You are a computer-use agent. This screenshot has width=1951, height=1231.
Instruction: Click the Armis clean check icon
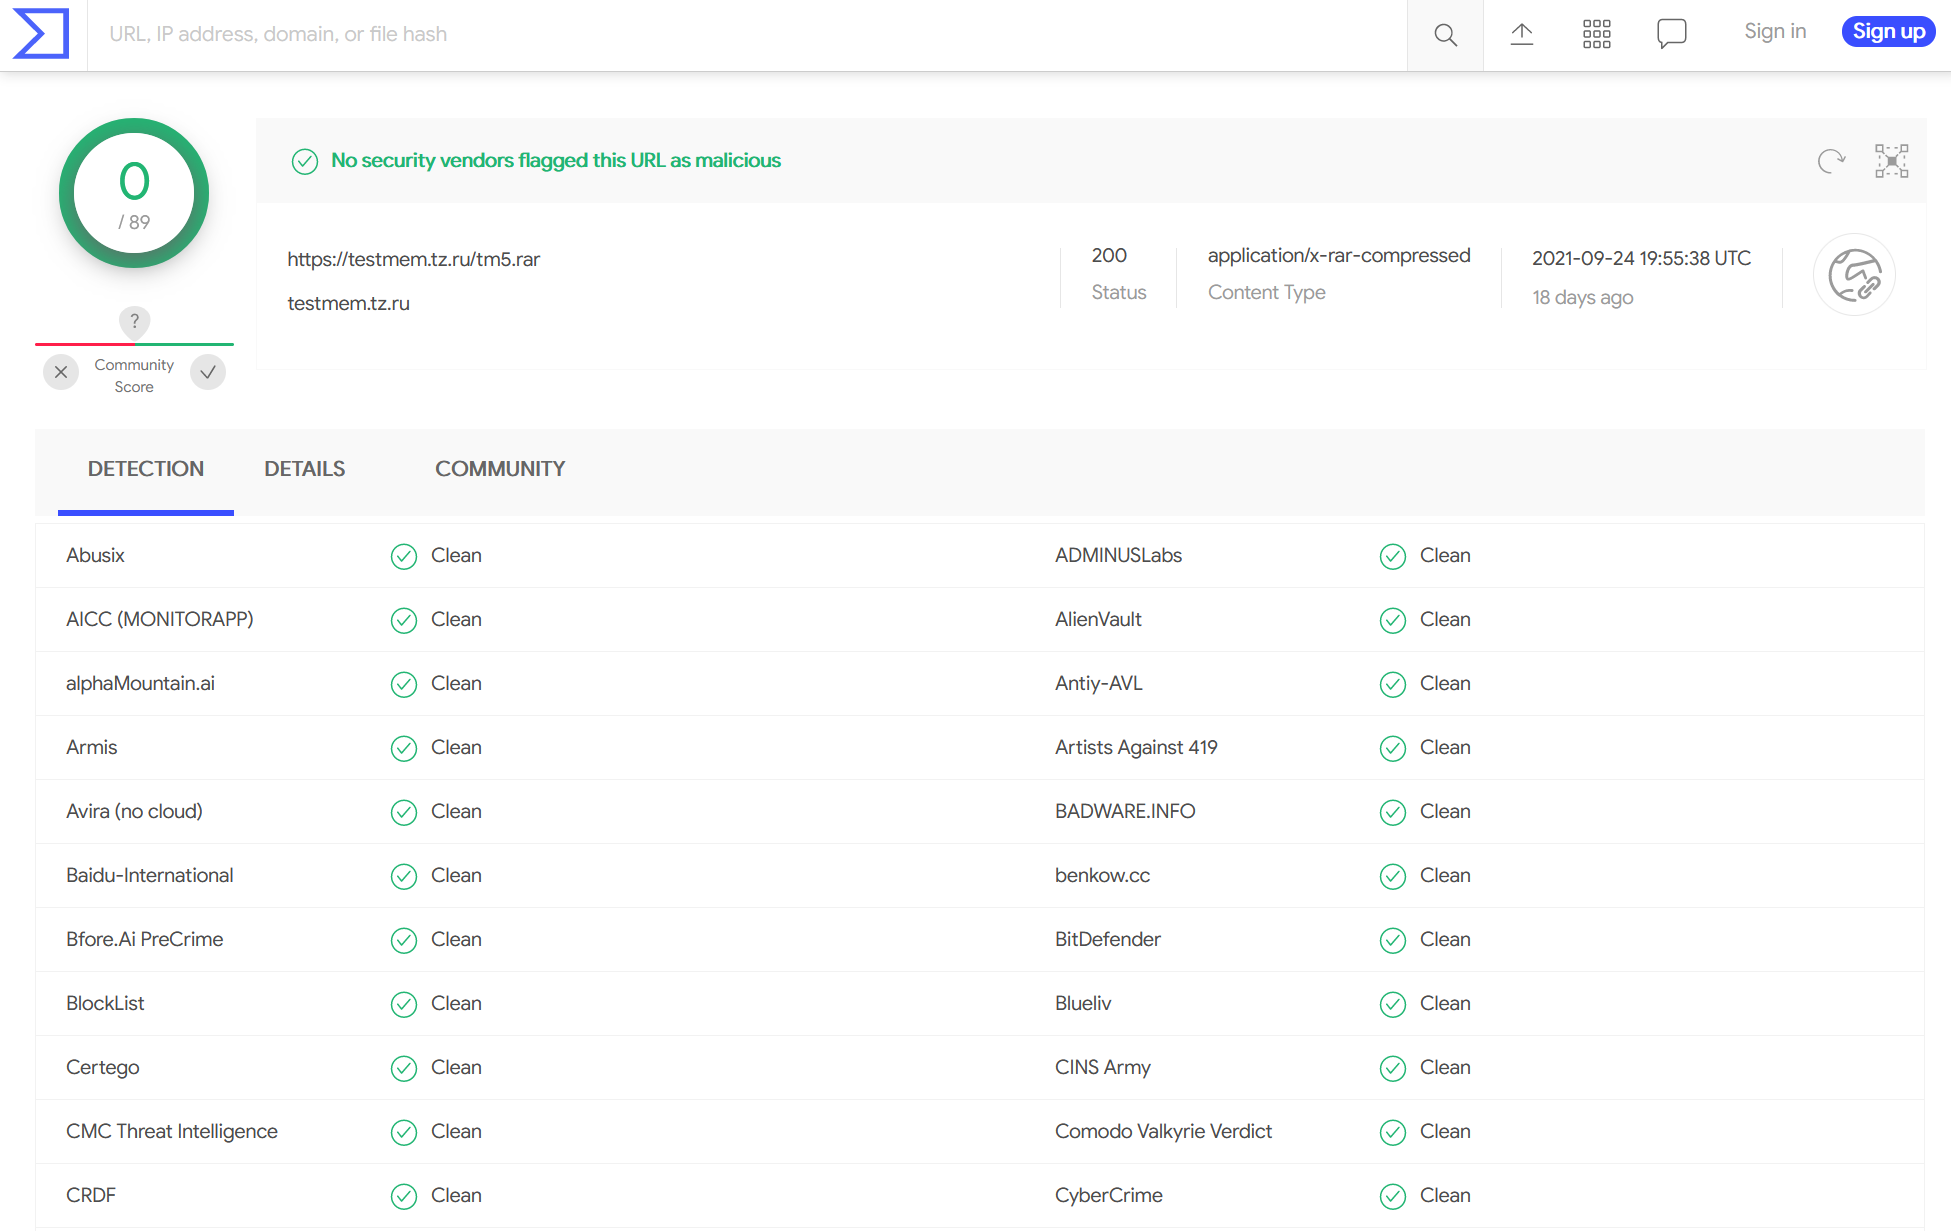coord(404,748)
